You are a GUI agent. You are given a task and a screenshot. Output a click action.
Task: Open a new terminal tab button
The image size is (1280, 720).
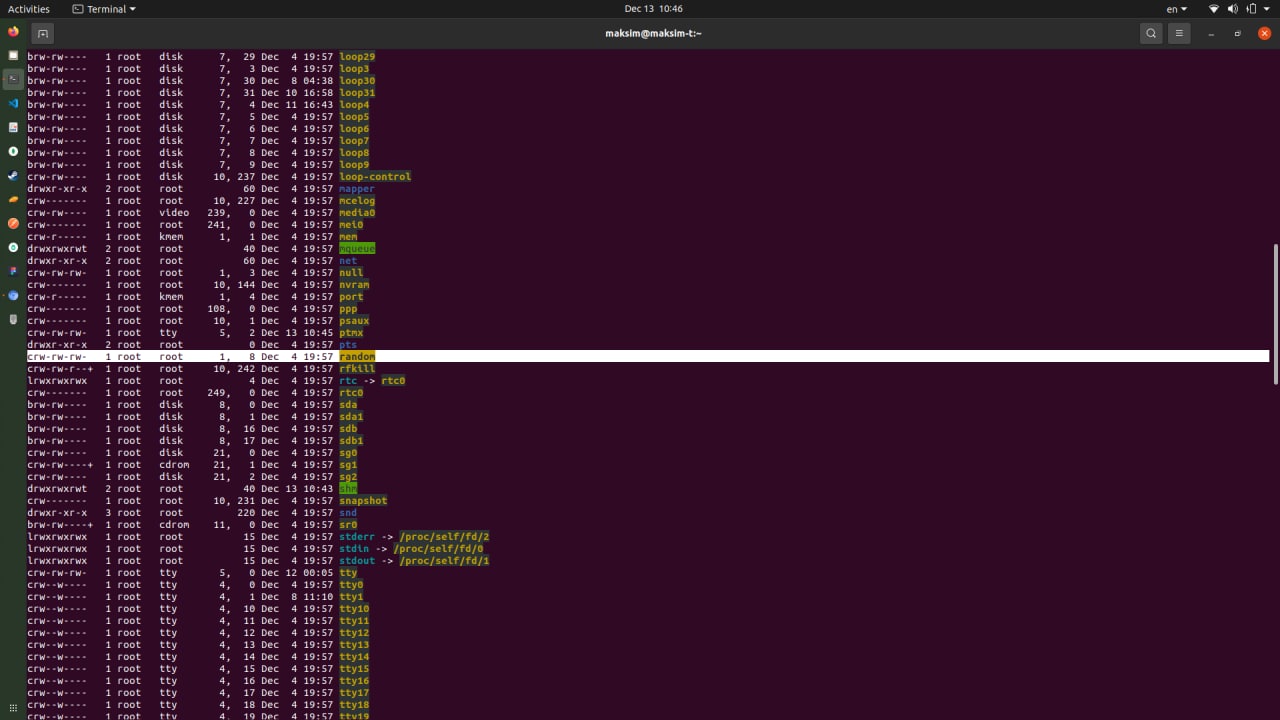42,33
